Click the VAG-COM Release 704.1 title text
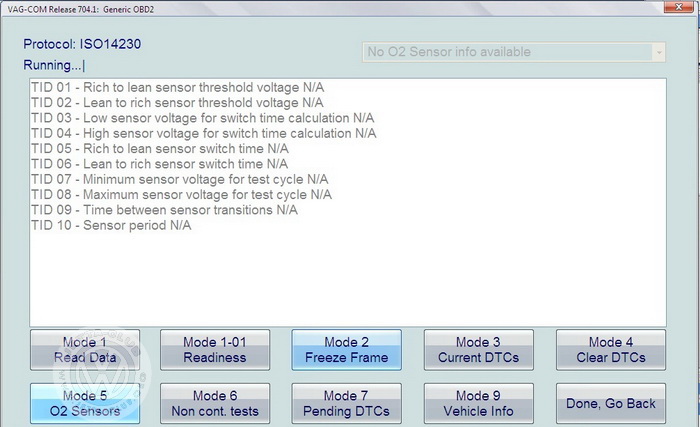 81,9
